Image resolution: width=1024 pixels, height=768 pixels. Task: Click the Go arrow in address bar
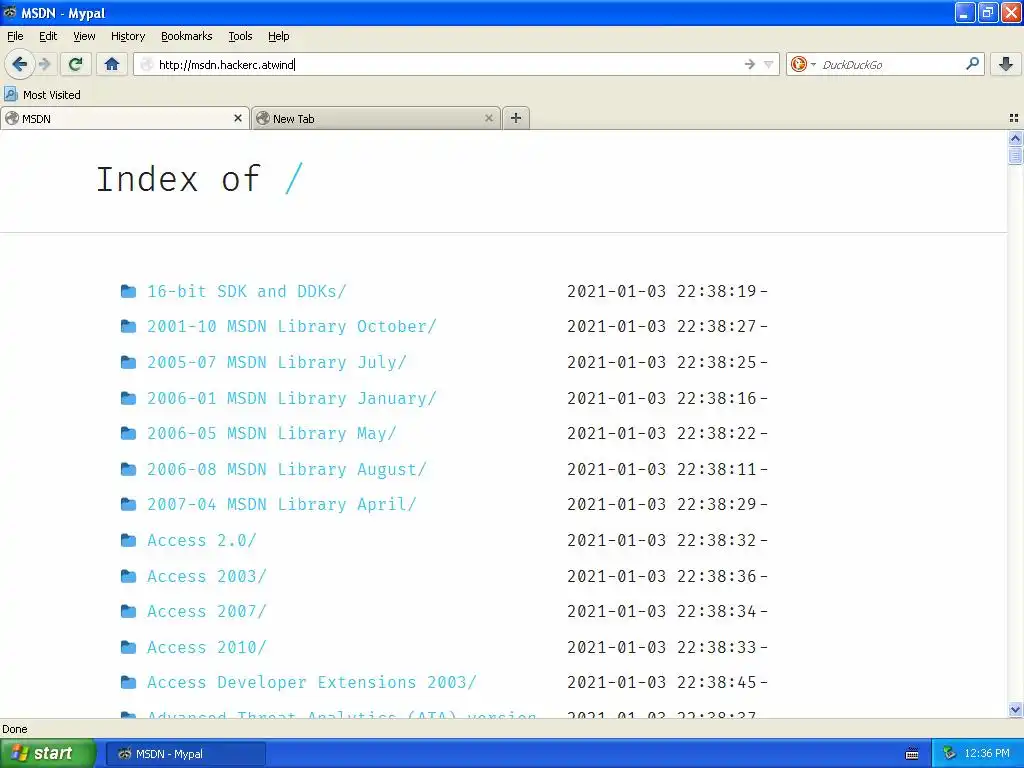pyautogui.click(x=750, y=64)
